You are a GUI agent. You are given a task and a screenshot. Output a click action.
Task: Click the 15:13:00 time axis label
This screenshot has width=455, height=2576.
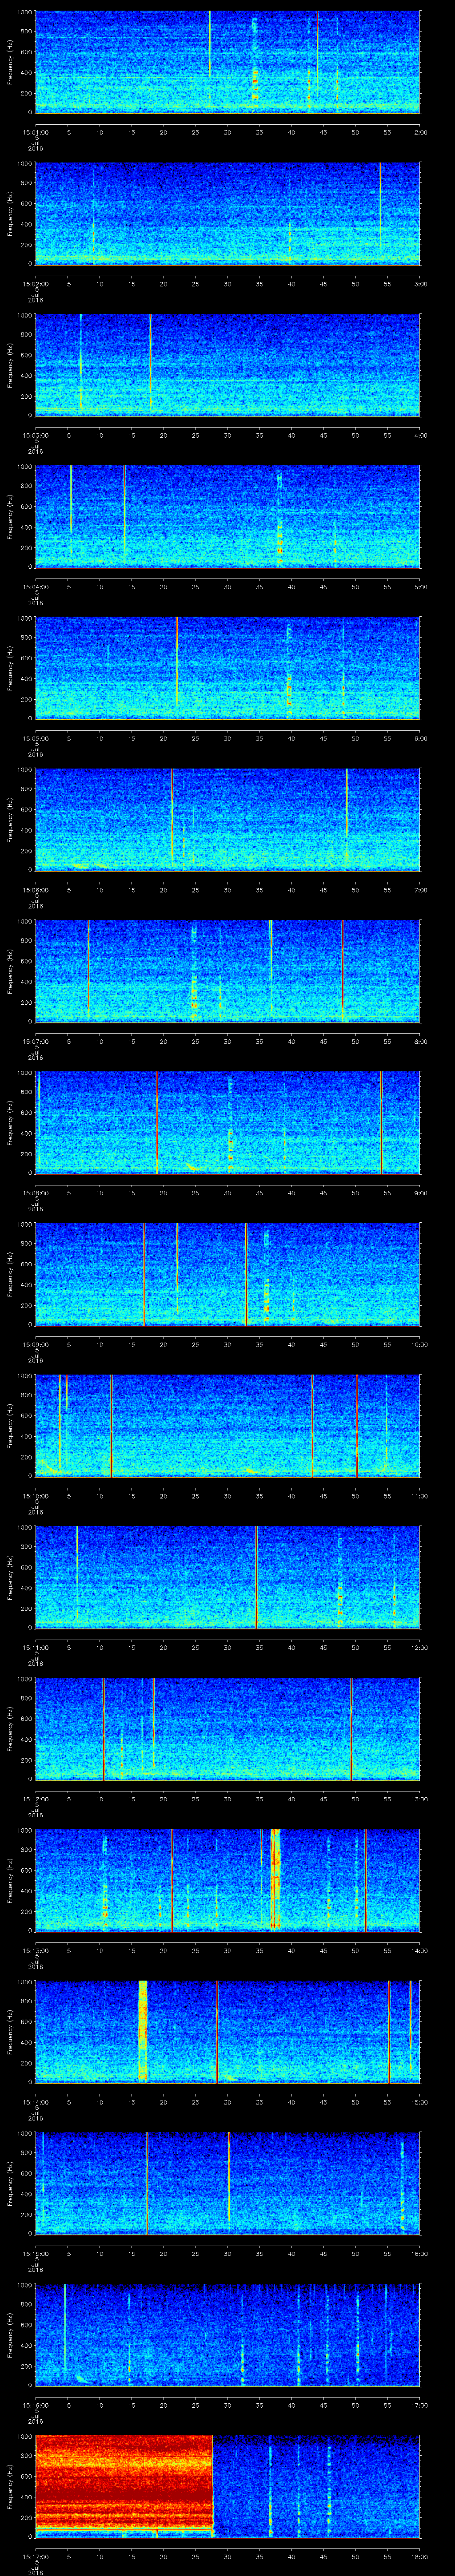click(35, 1951)
